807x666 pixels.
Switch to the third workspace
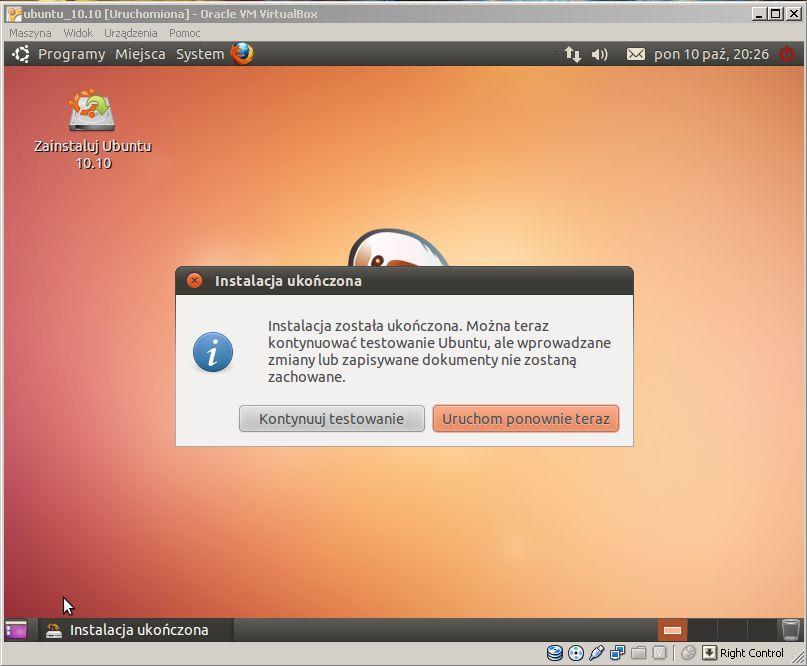(x=732, y=629)
